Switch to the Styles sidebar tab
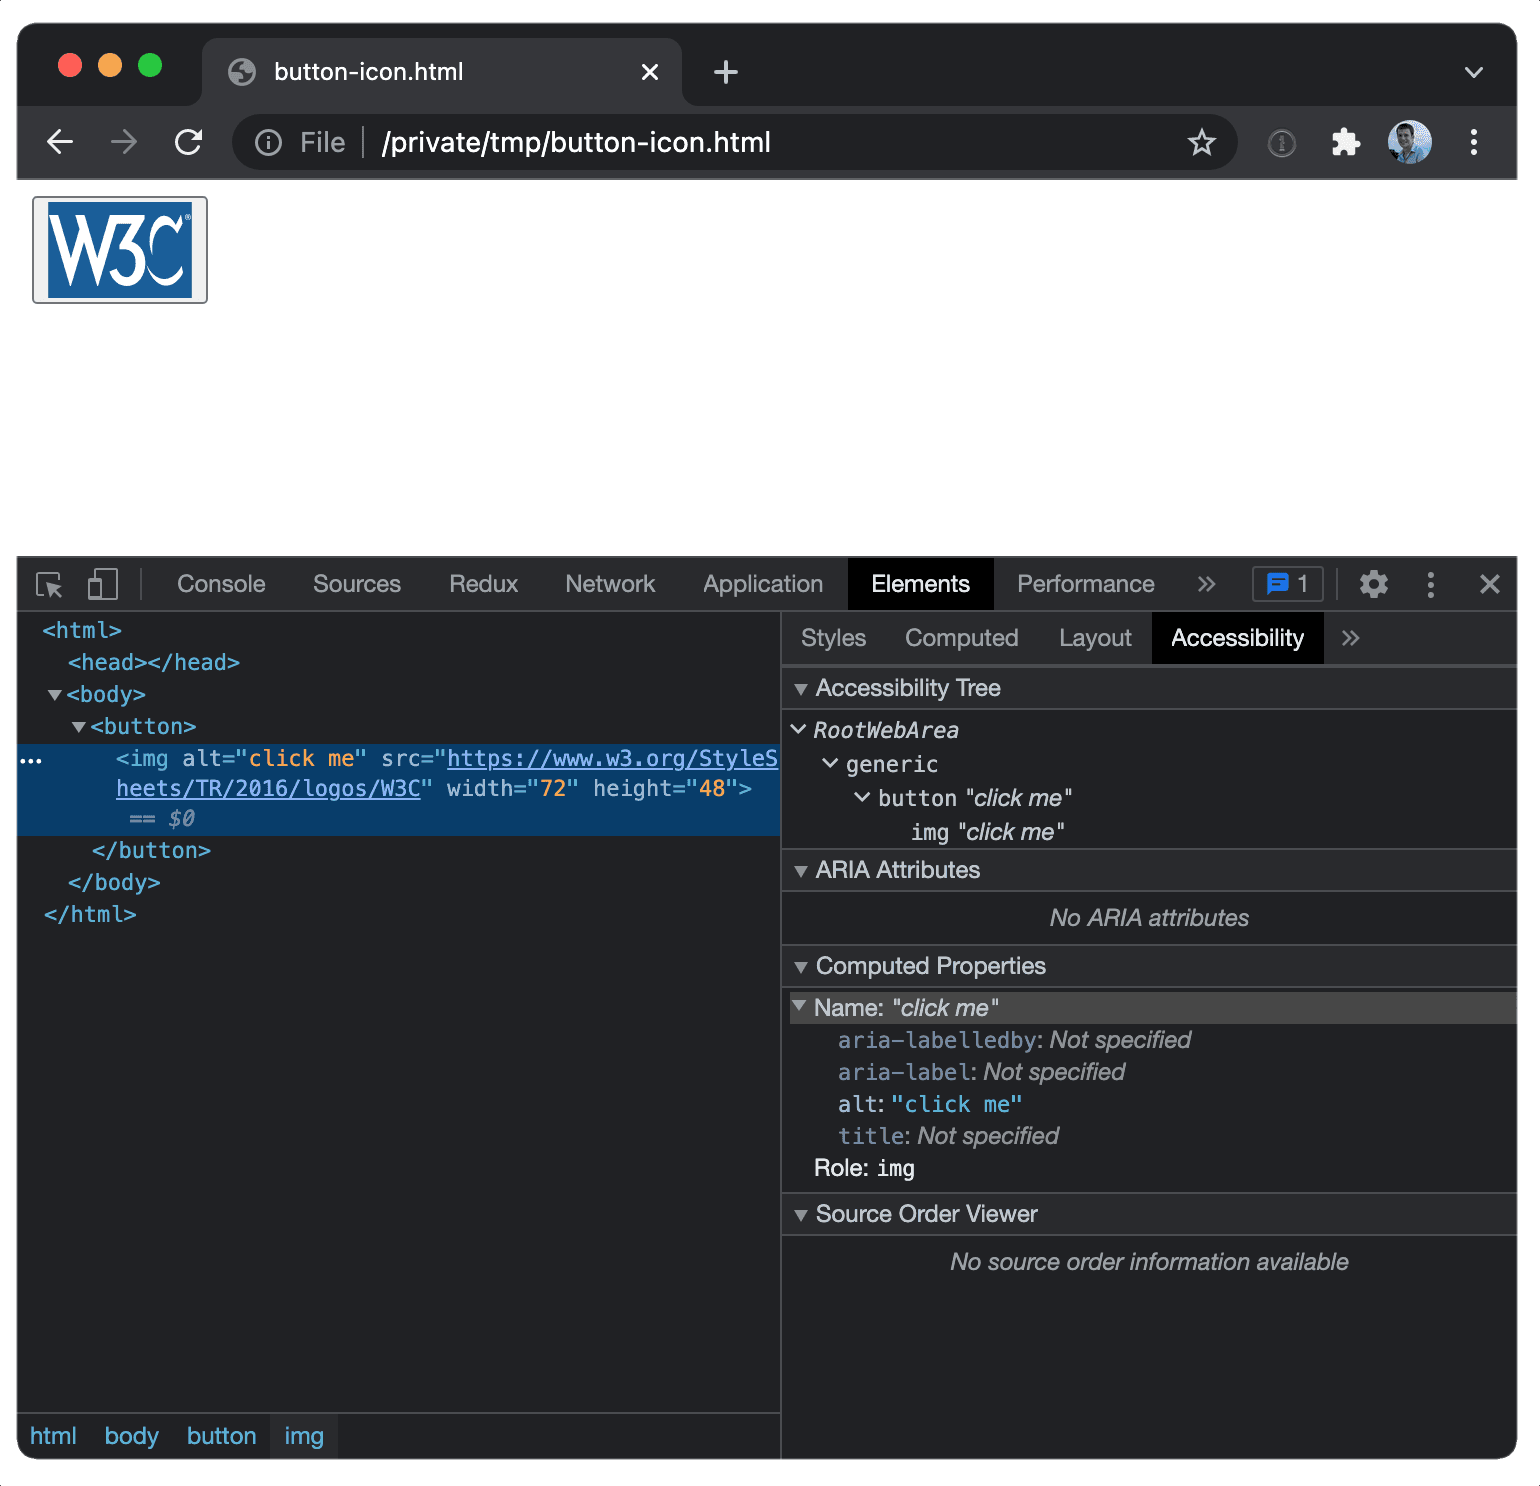This screenshot has width=1540, height=1486. coord(834,638)
